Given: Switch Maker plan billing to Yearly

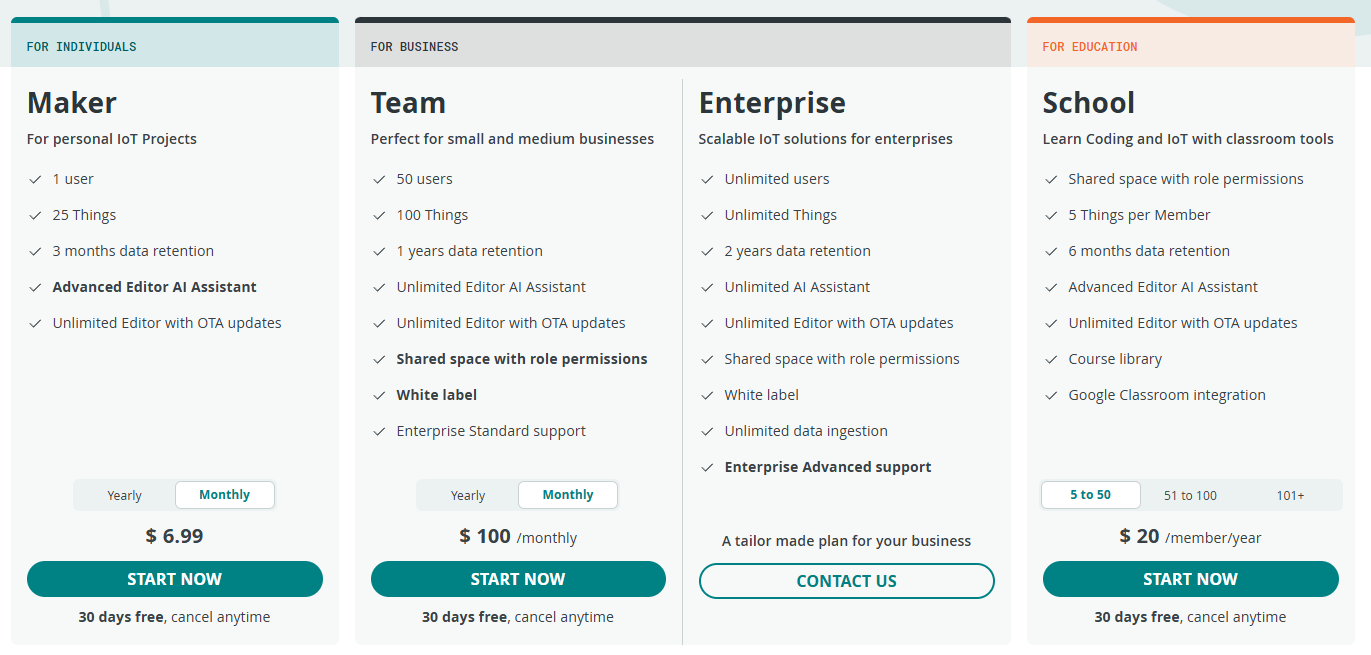Looking at the screenshot, I should (125, 495).
